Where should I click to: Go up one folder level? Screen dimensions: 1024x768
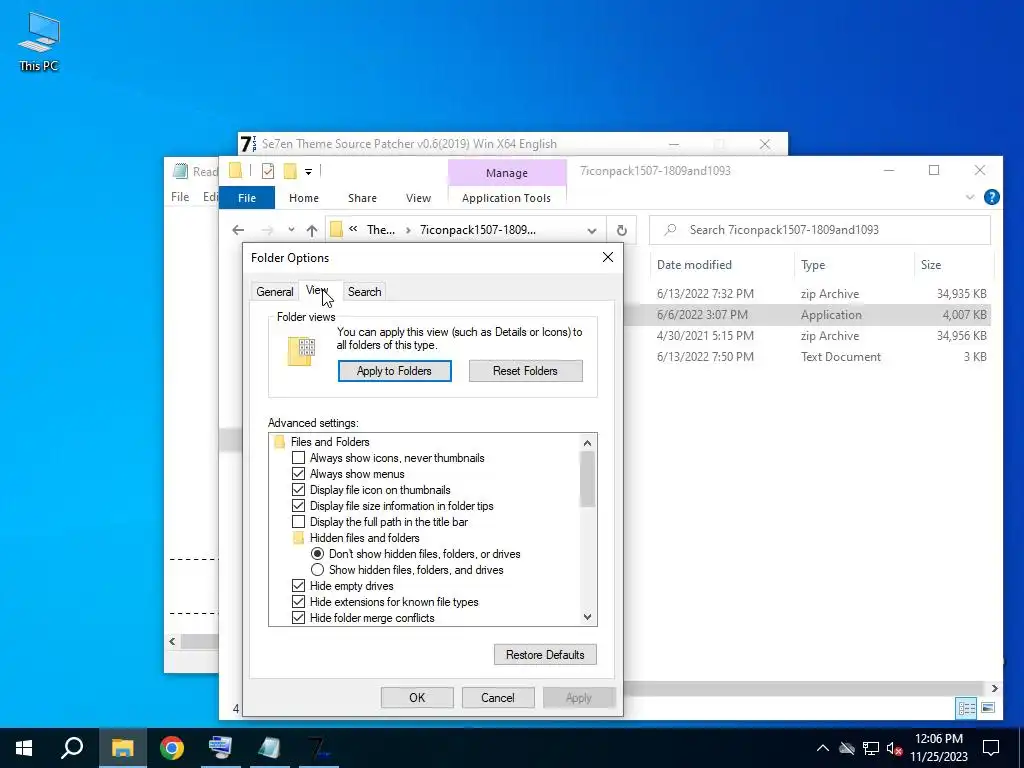(x=312, y=230)
